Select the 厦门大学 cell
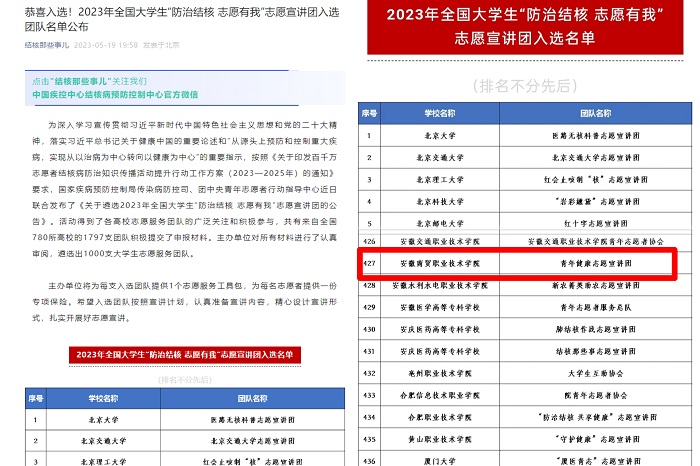Screen dimensions: 700x466 [x=440, y=460]
